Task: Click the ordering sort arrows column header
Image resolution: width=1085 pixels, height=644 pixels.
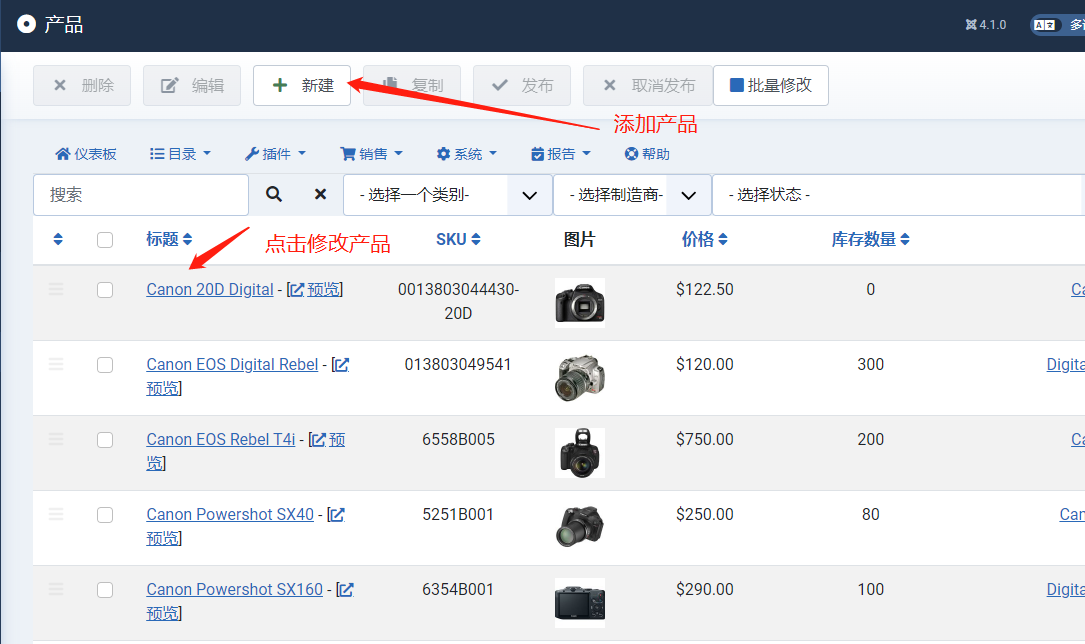Action: [x=58, y=239]
